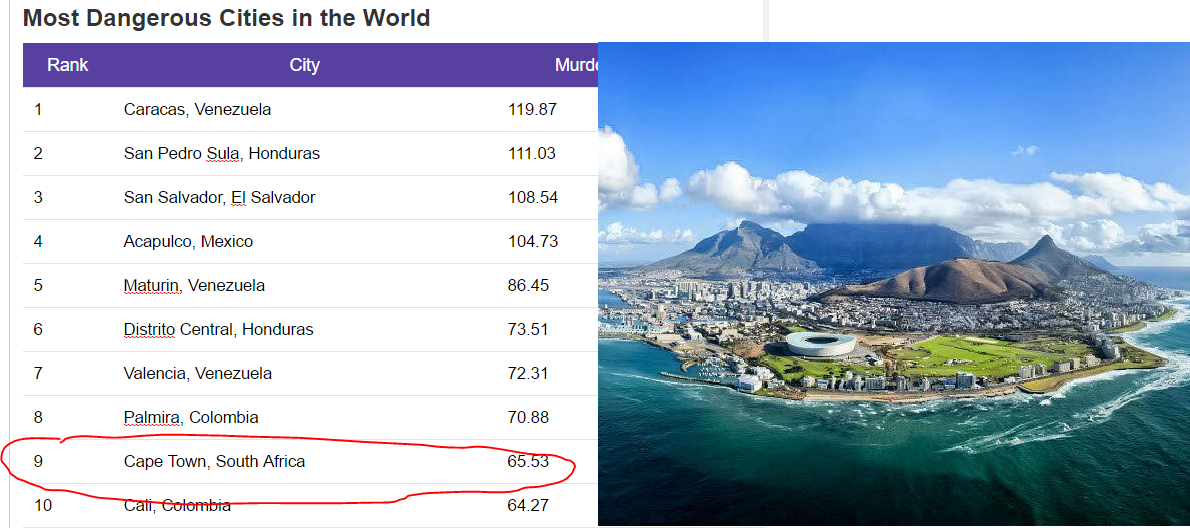Click the Cape Town aerial photo
This screenshot has width=1190, height=528.
click(894, 284)
